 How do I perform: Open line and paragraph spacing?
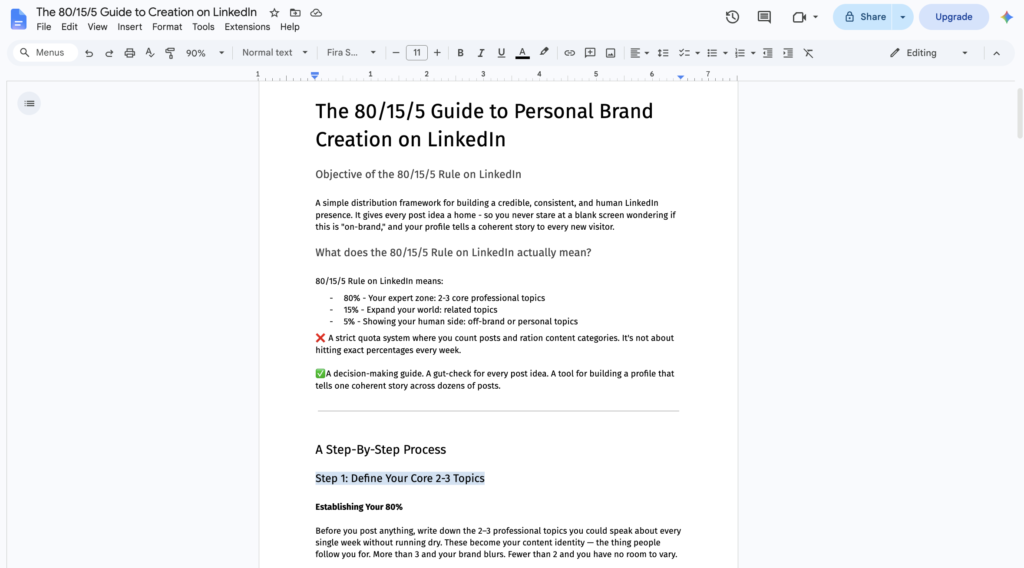pos(663,53)
